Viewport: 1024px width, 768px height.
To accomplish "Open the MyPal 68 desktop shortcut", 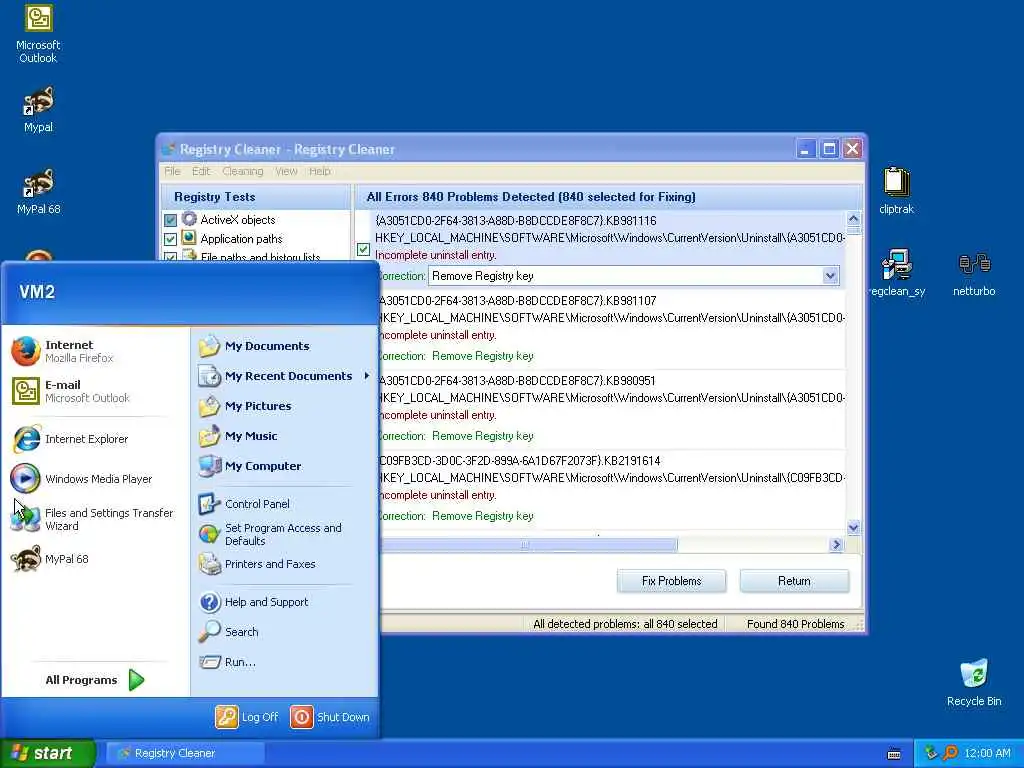I will pos(38,191).
